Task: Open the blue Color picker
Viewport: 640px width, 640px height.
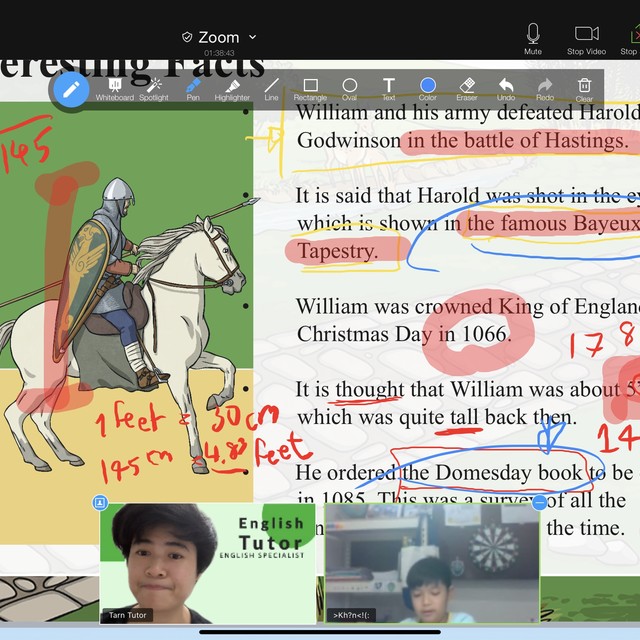Action: pos(428,89)
